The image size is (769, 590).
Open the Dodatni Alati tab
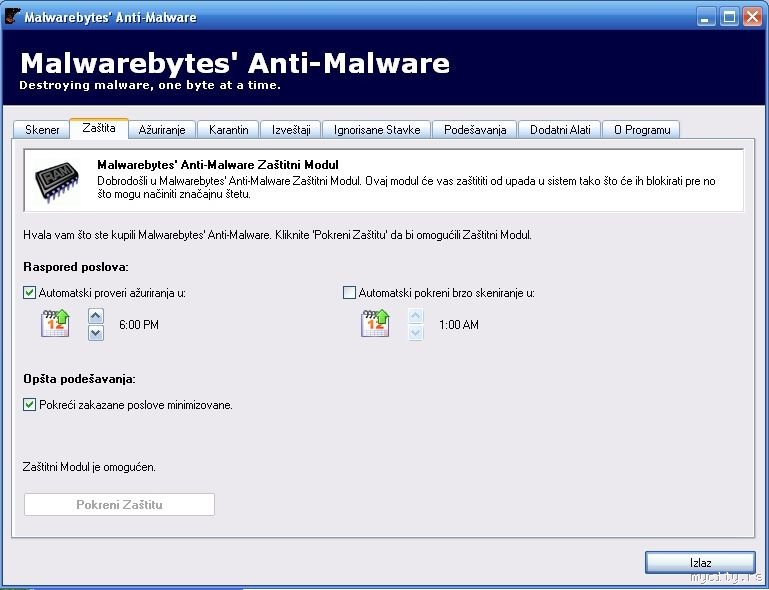tap(560, 130)
